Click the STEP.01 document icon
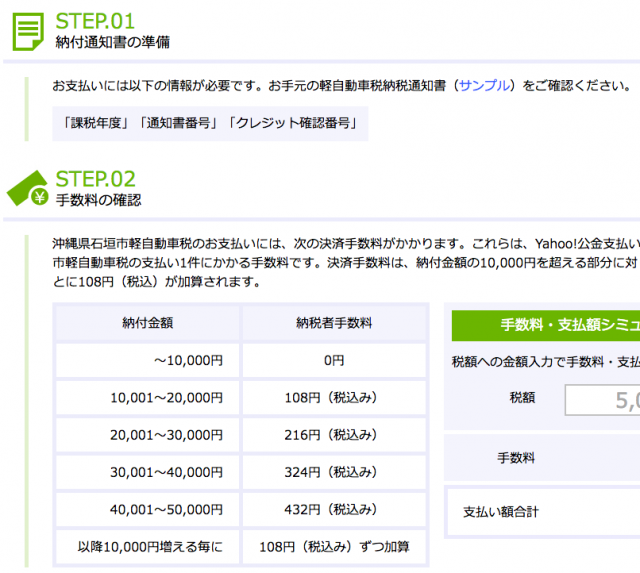 [28, 31]
